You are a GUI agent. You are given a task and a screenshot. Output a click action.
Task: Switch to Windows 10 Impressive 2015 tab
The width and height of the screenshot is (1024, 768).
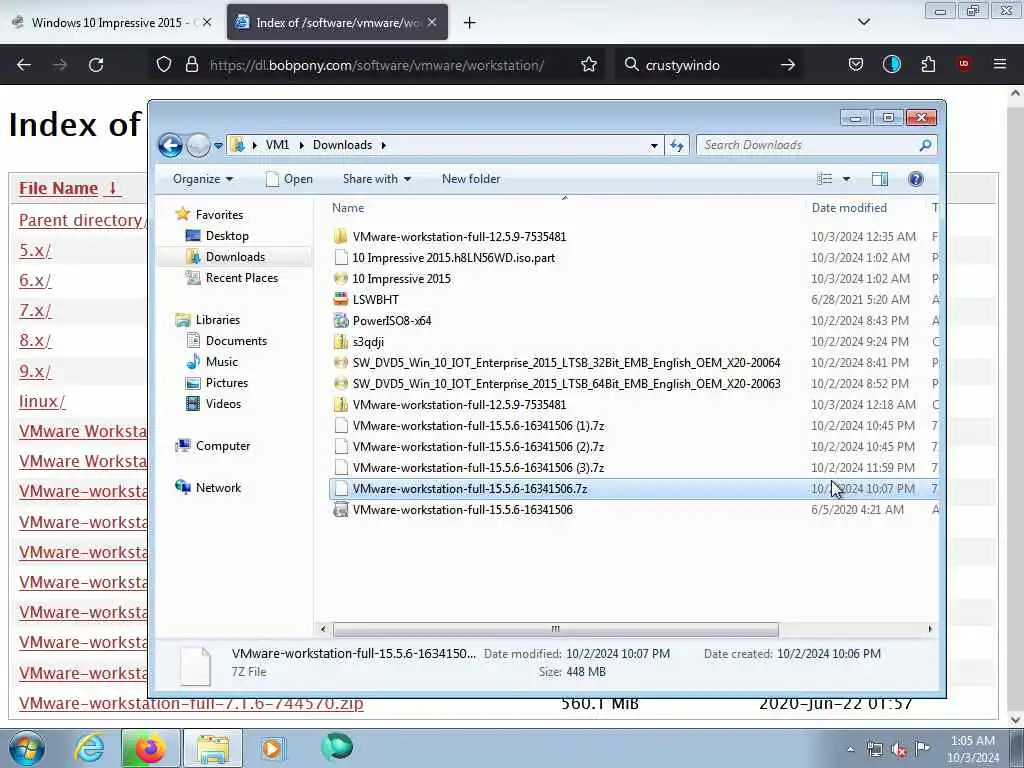[x=112, y=22]
